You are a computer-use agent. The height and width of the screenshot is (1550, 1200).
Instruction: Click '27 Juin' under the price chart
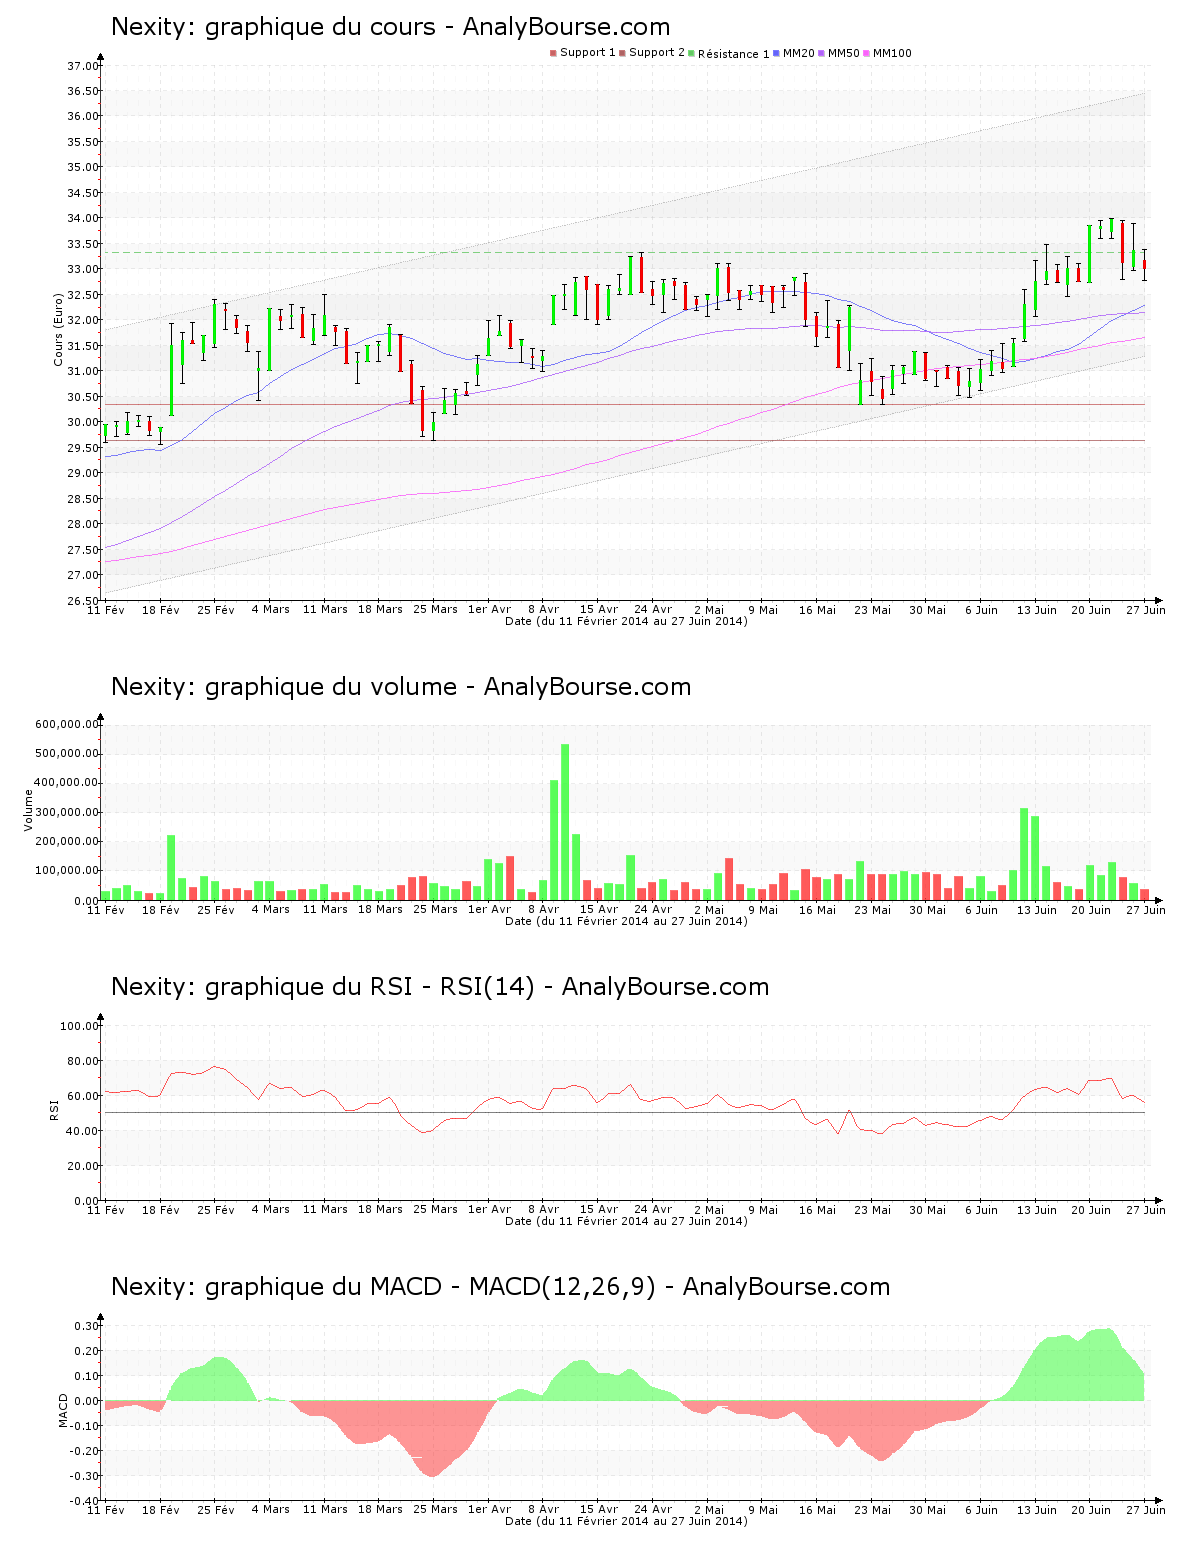tap(1146, 610)
